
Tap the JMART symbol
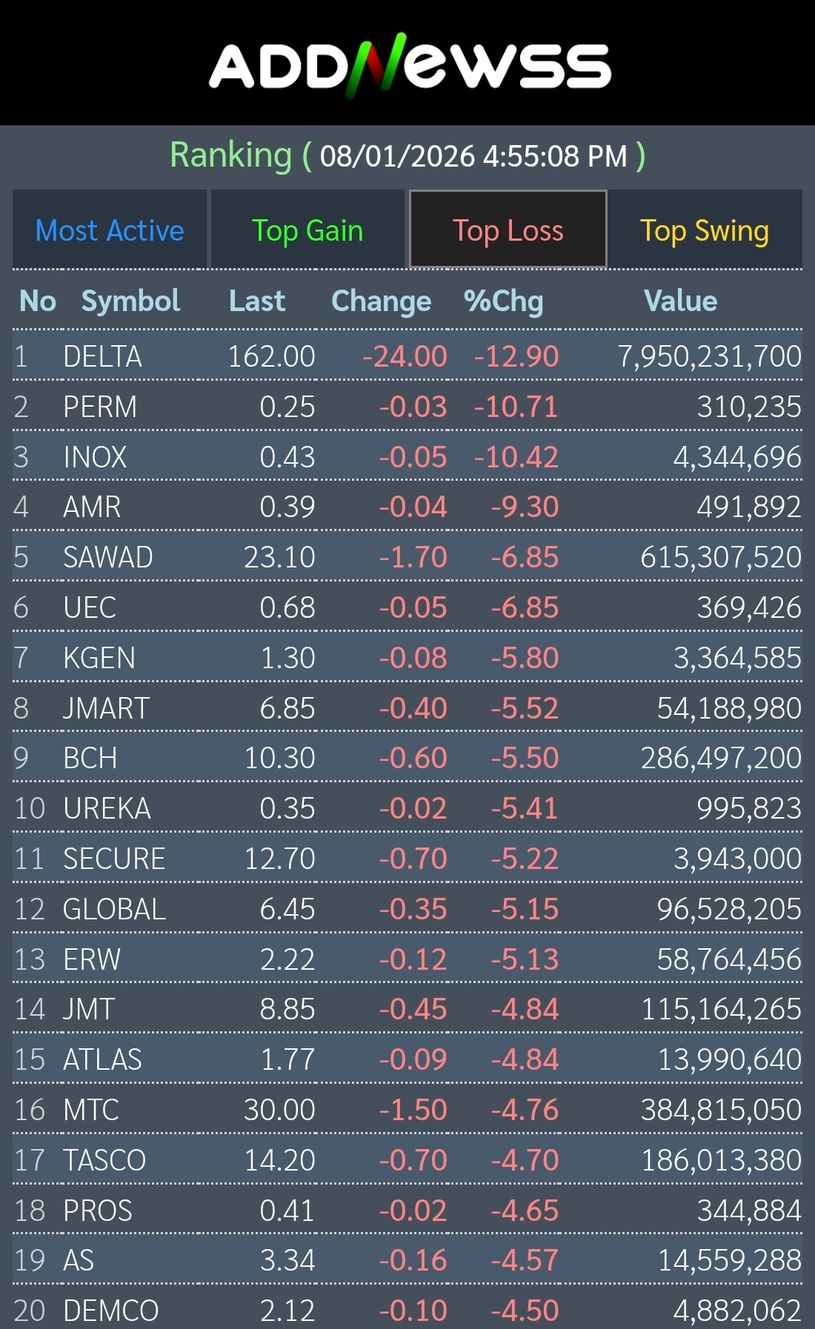point(106,708)
